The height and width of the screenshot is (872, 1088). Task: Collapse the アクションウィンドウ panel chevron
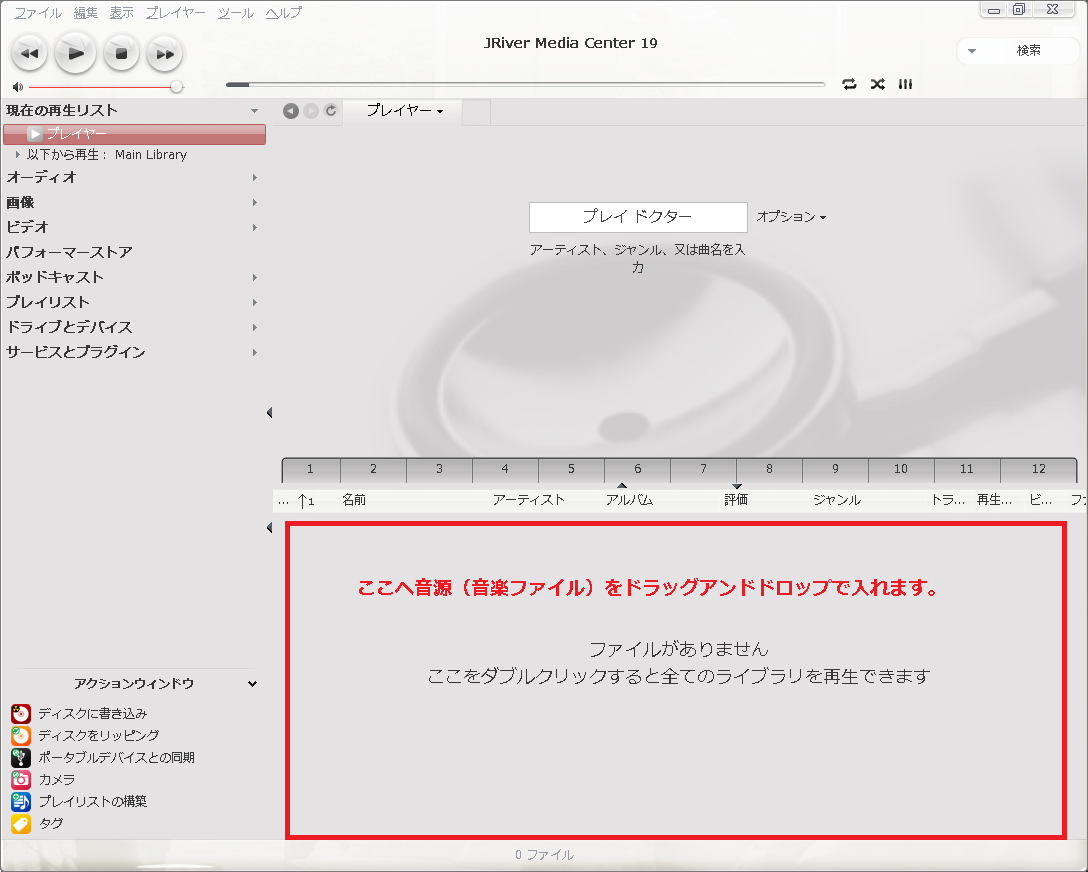click(x=253, y=684)
